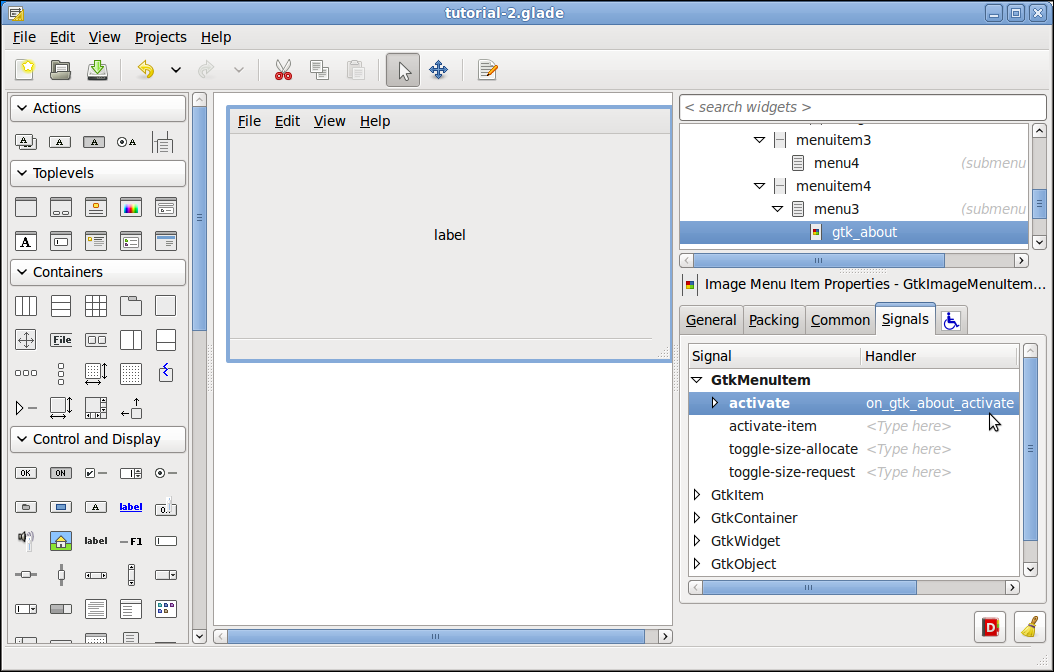Enable the pointer Select mode

(403, 70)
